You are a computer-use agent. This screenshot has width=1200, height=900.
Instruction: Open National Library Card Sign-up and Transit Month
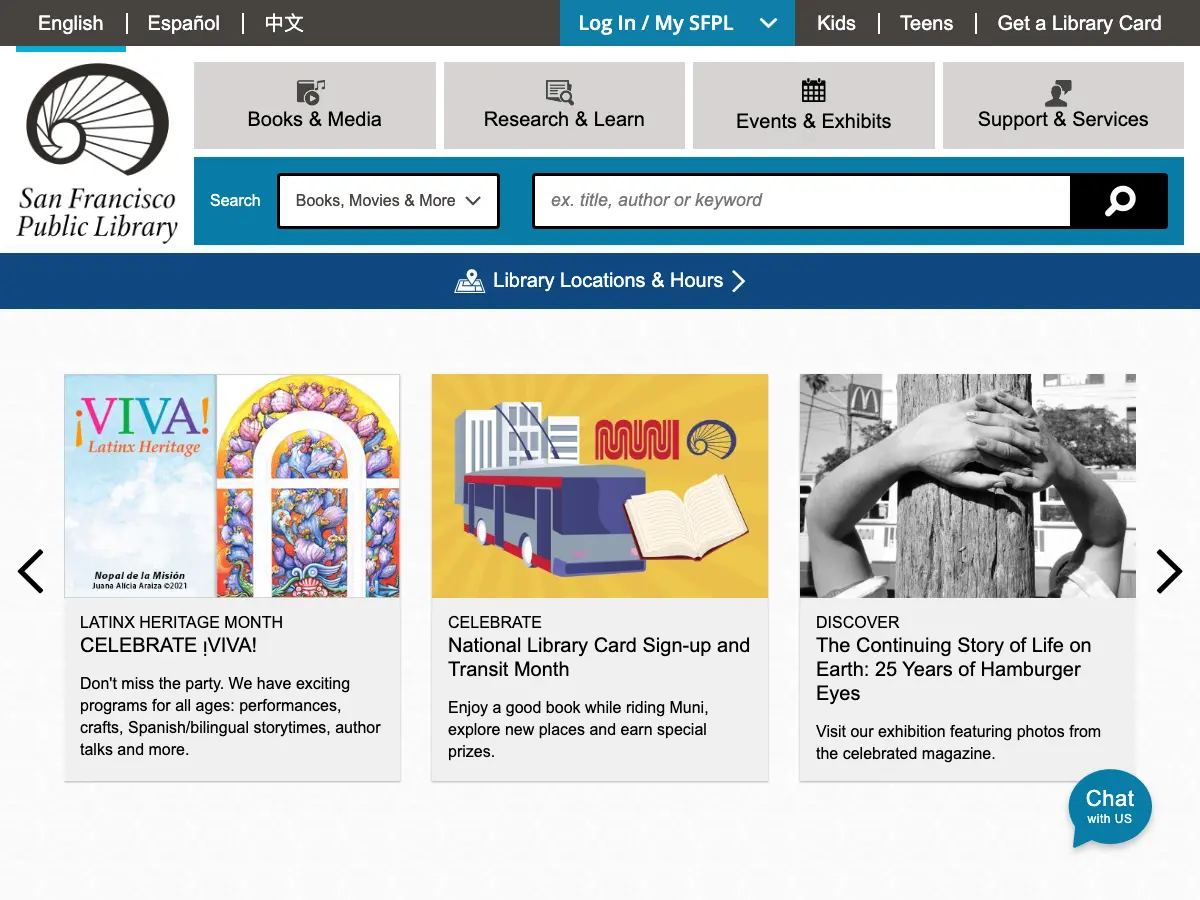pos(599,658)
